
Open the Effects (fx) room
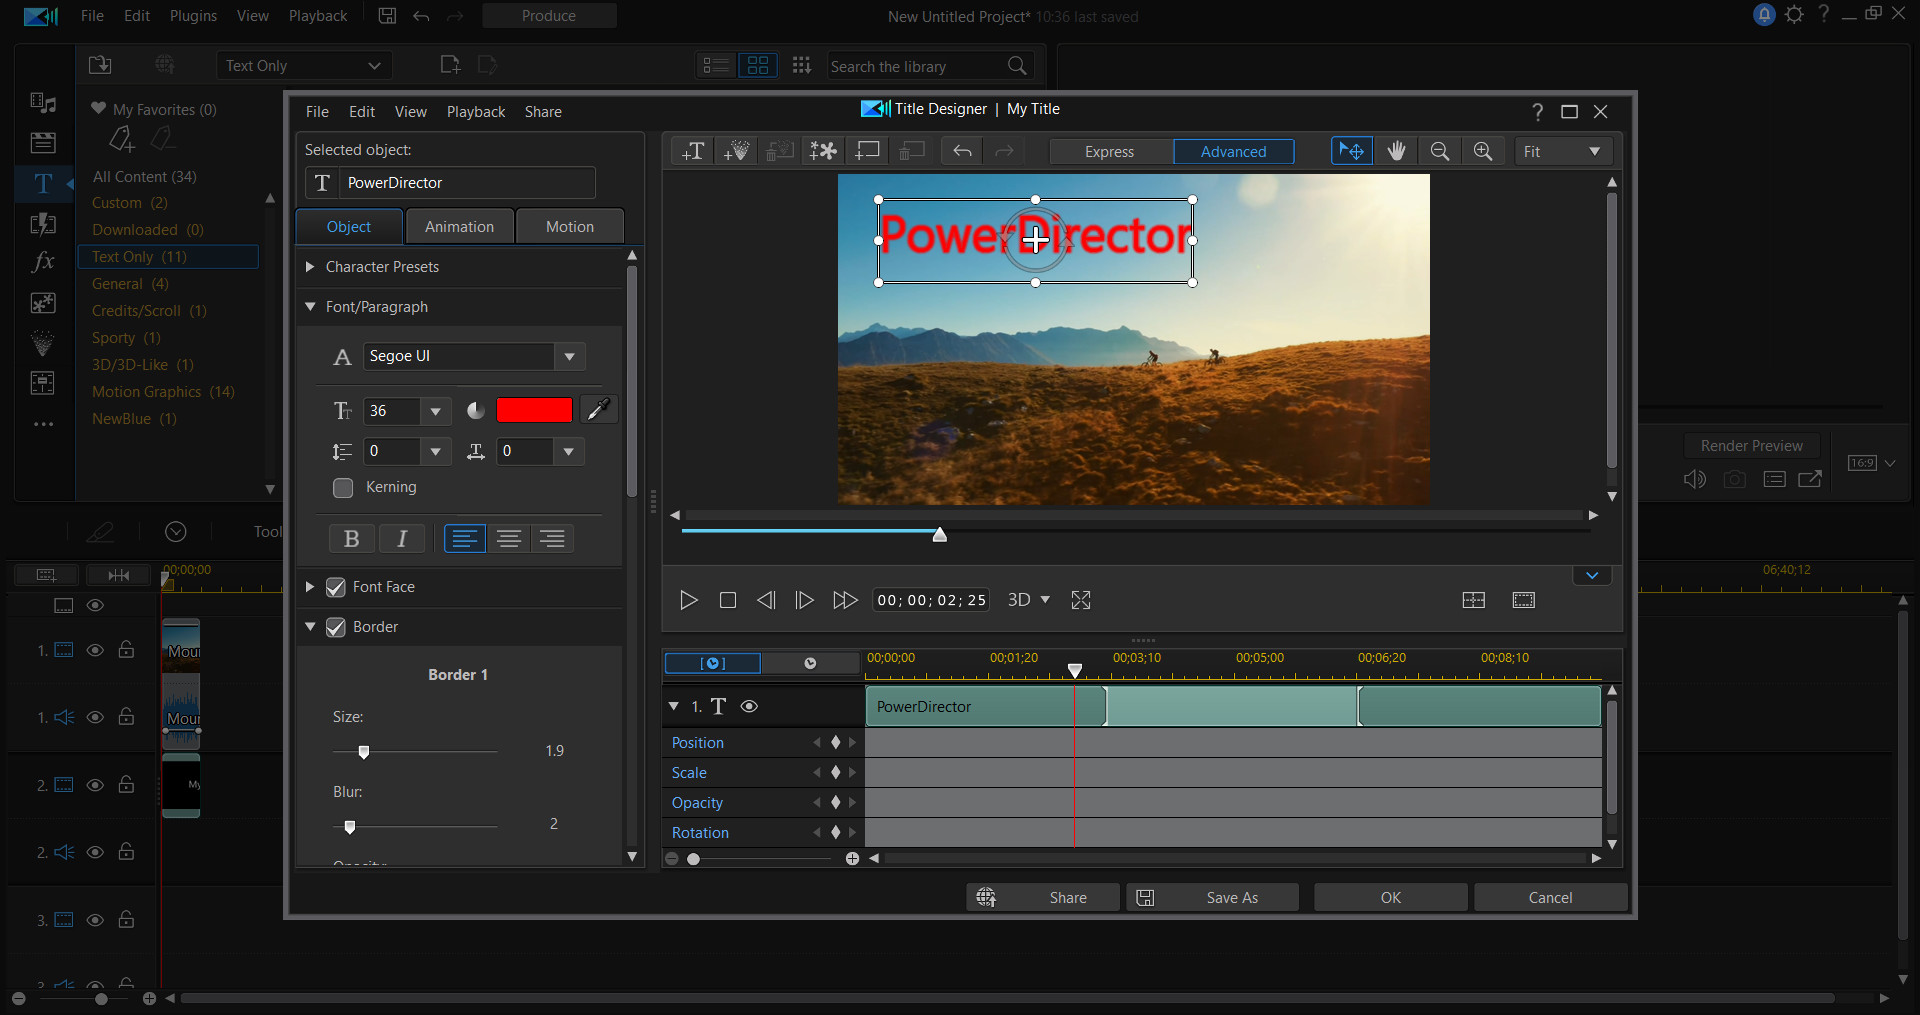[x=43, y=262]
